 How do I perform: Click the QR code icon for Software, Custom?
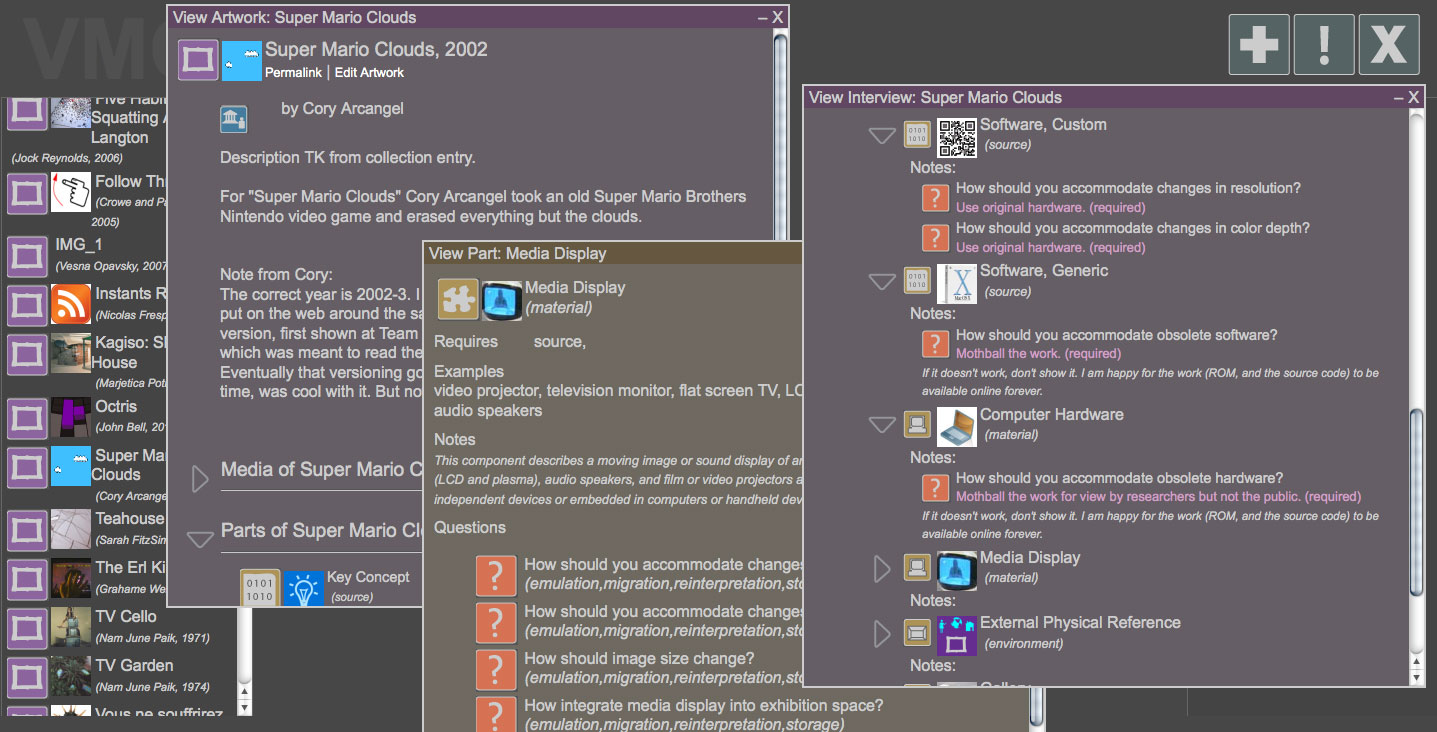pyautogui.click(x=956, y=138)
